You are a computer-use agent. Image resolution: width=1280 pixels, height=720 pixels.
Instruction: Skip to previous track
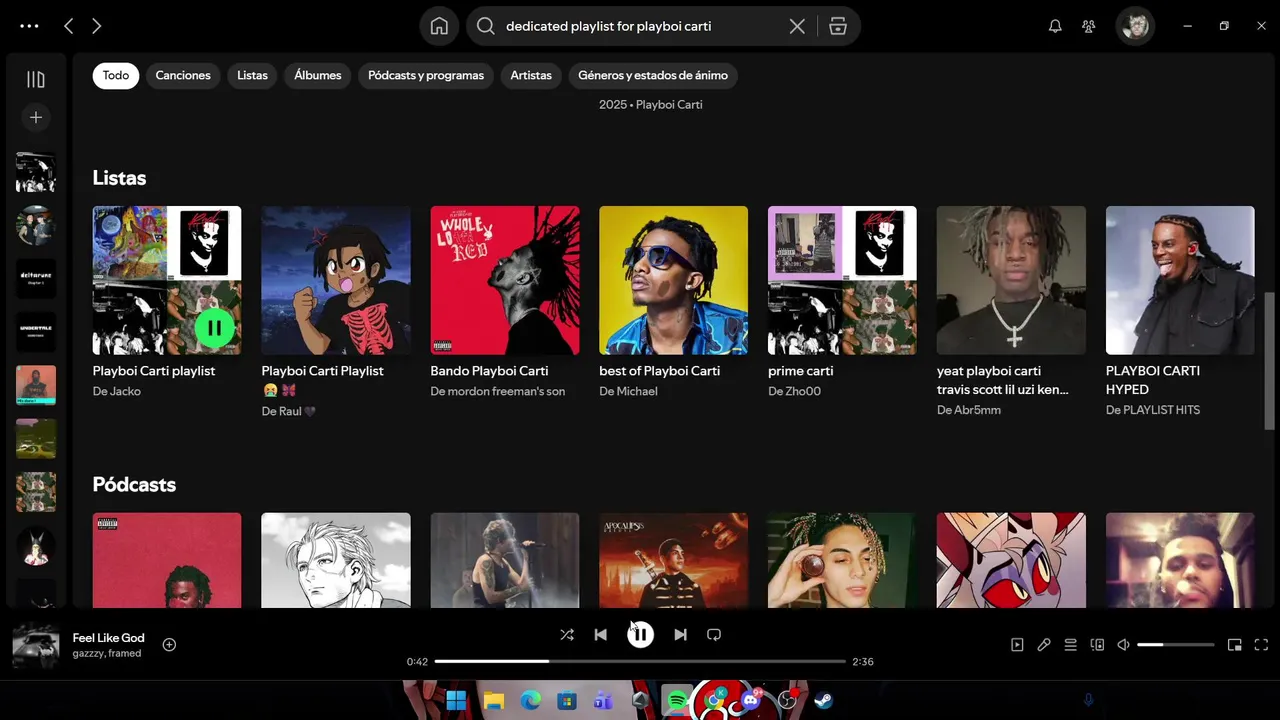coord(600,634)
